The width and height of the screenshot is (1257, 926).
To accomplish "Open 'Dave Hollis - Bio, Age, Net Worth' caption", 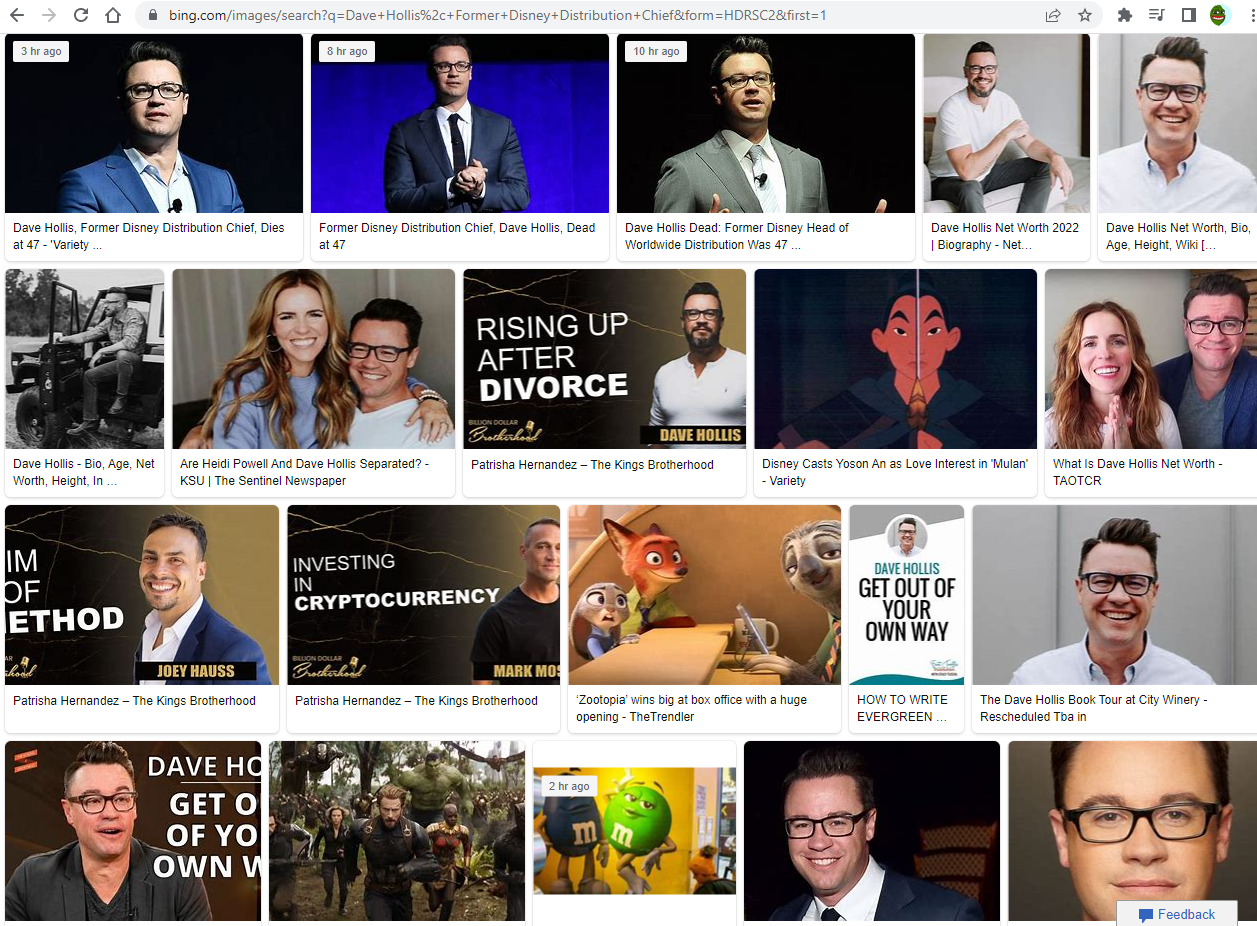I will [x=84, y=472].
